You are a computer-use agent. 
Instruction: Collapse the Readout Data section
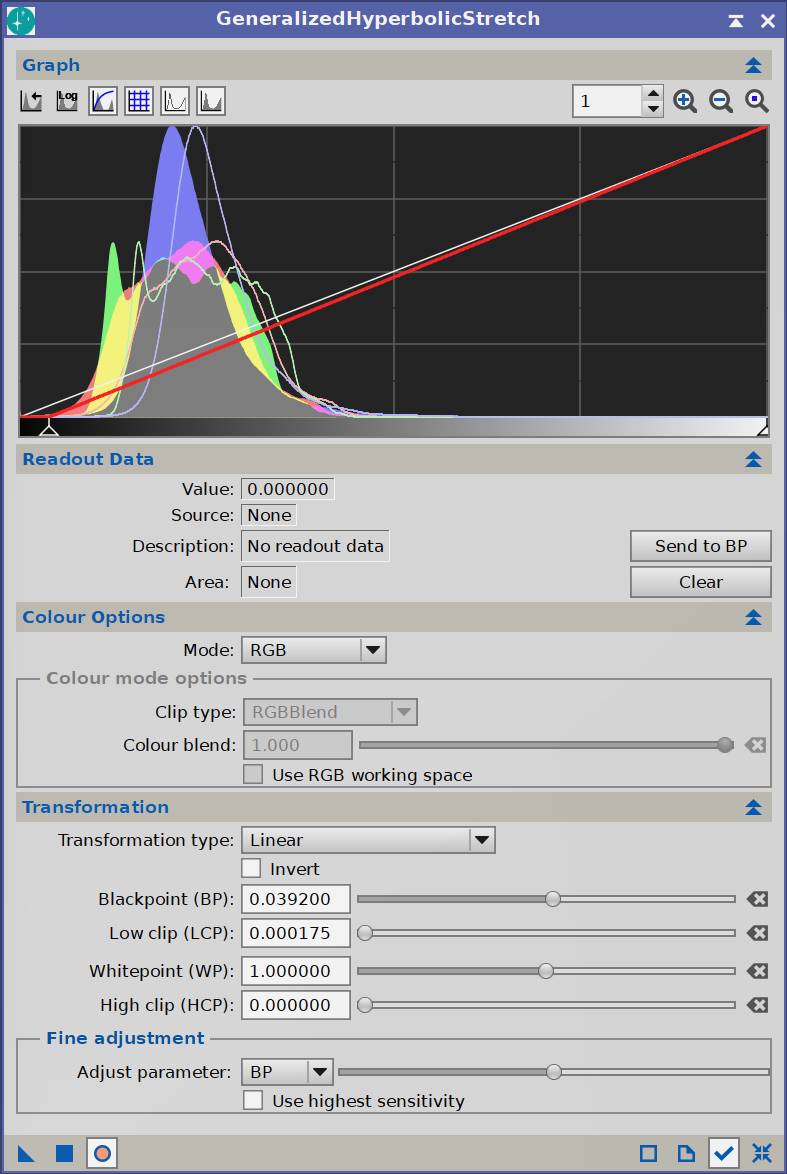click(753, 459)
